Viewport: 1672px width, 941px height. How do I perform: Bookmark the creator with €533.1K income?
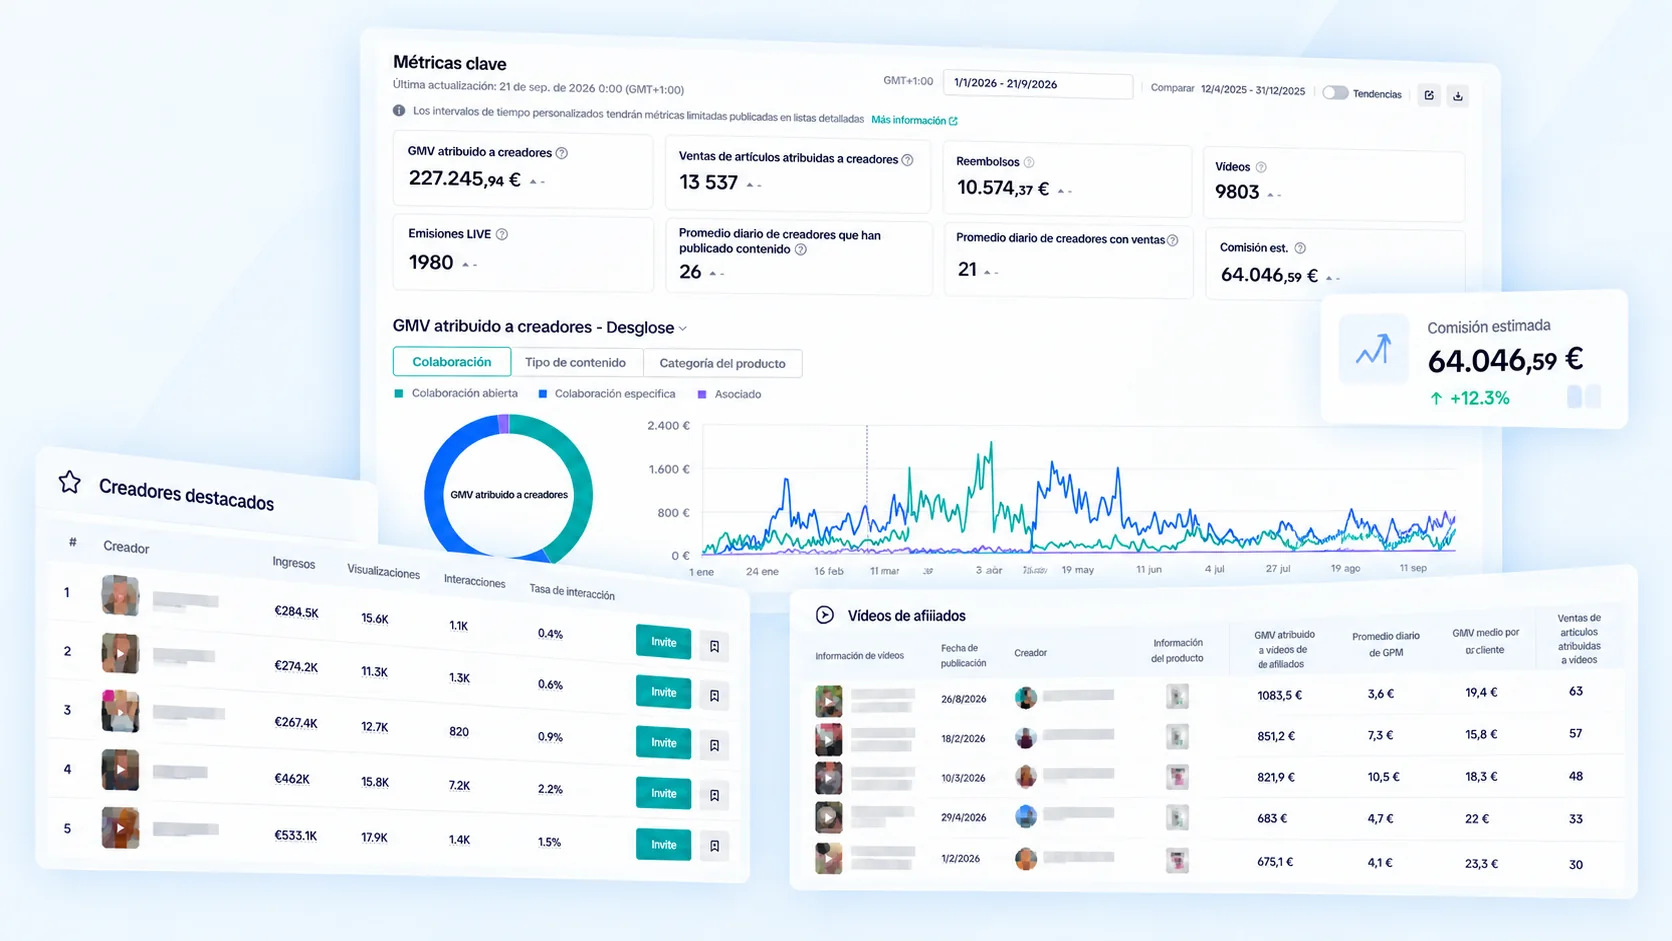[x=714, y=846]
